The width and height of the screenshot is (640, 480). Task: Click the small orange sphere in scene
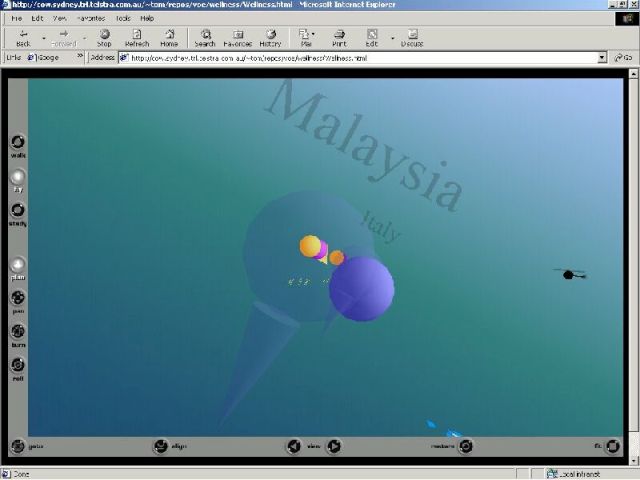coord(337,258)
